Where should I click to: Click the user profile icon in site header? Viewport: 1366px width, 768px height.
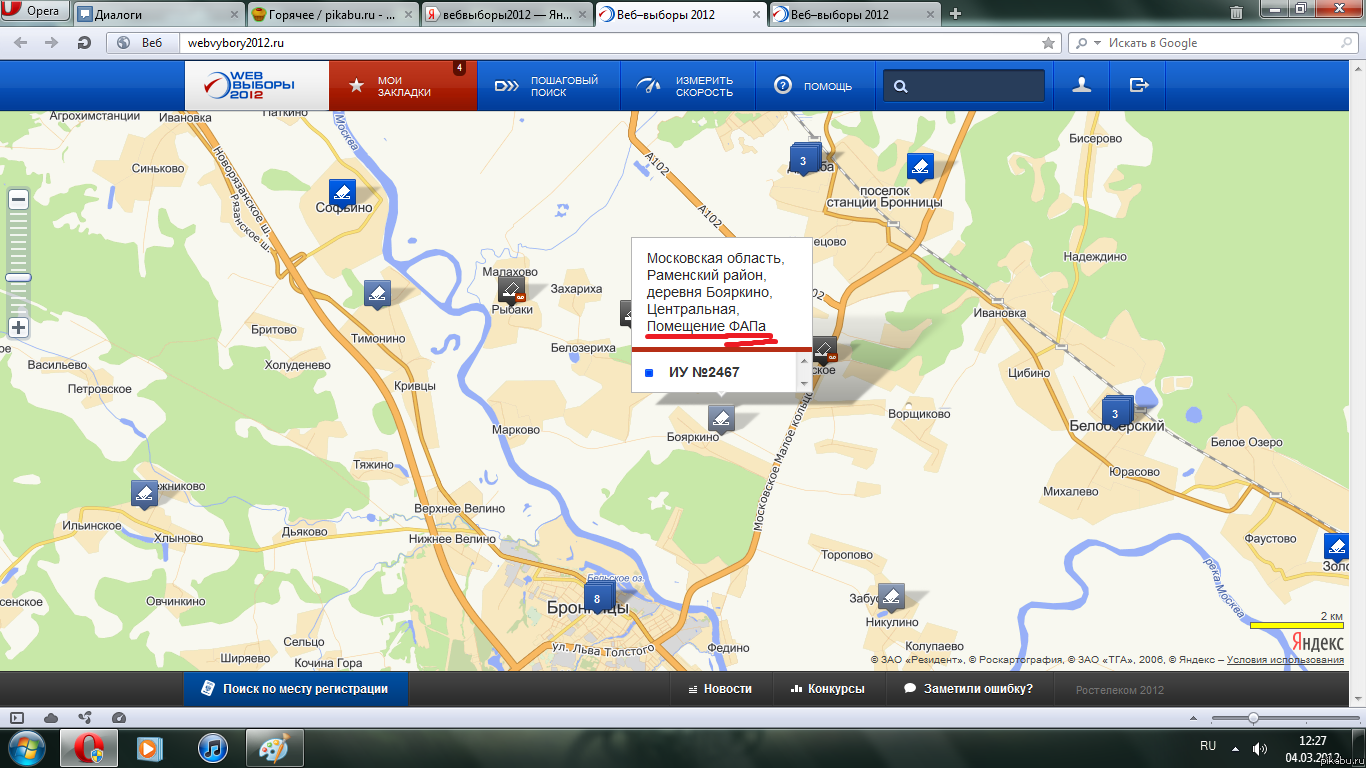coord(1081,86)
